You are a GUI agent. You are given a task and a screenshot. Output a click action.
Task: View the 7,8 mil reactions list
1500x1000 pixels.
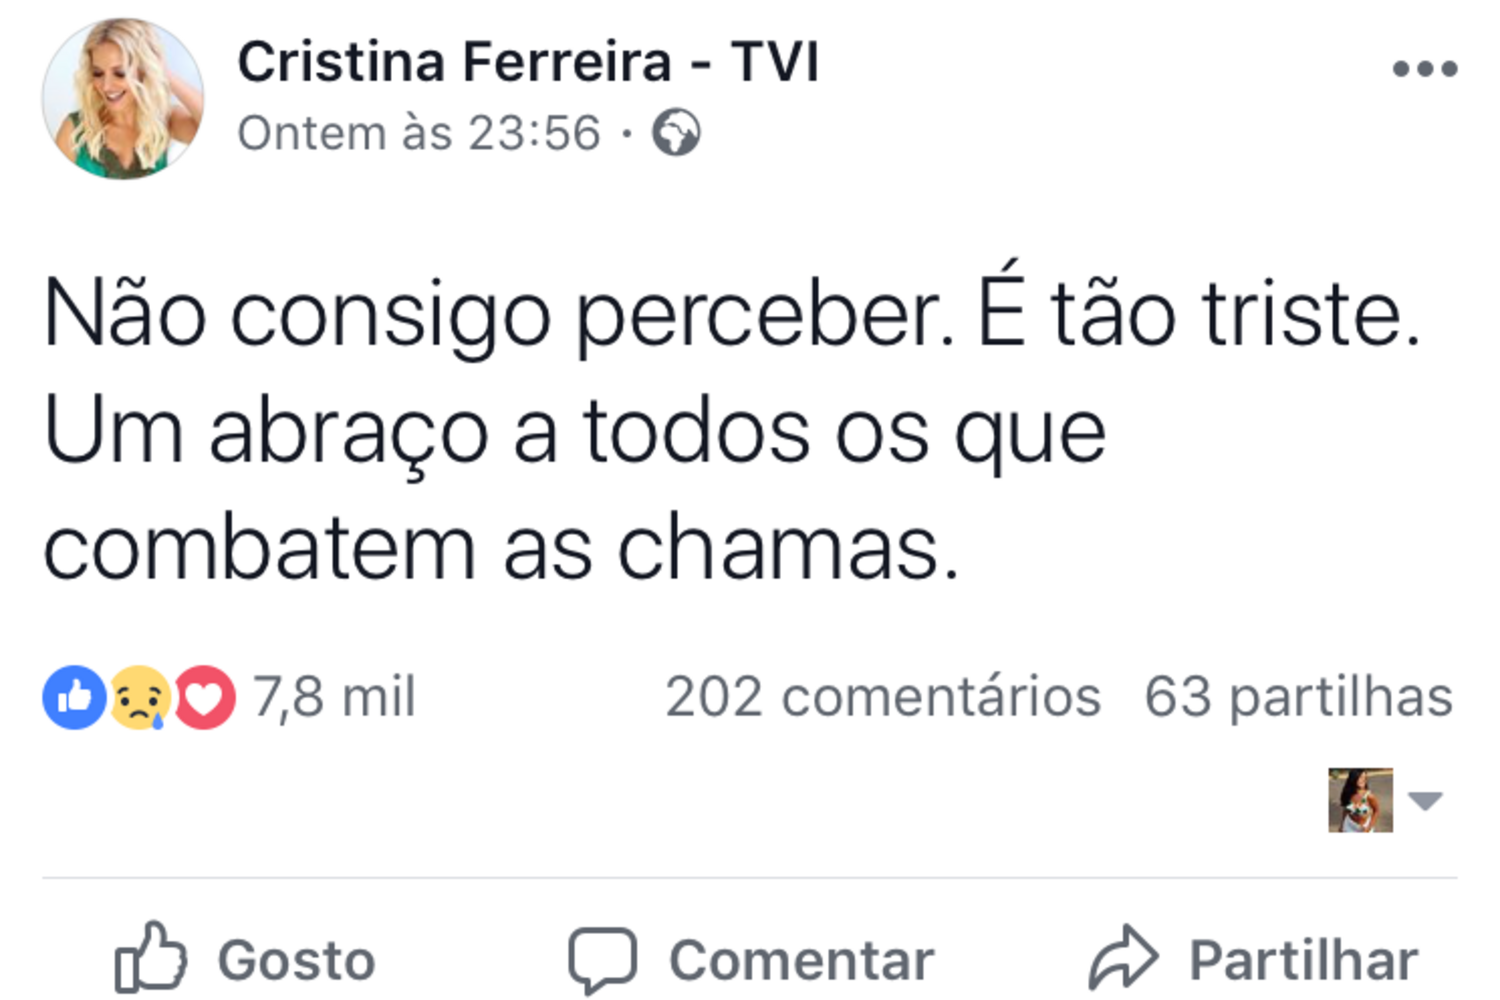(333, 697)
